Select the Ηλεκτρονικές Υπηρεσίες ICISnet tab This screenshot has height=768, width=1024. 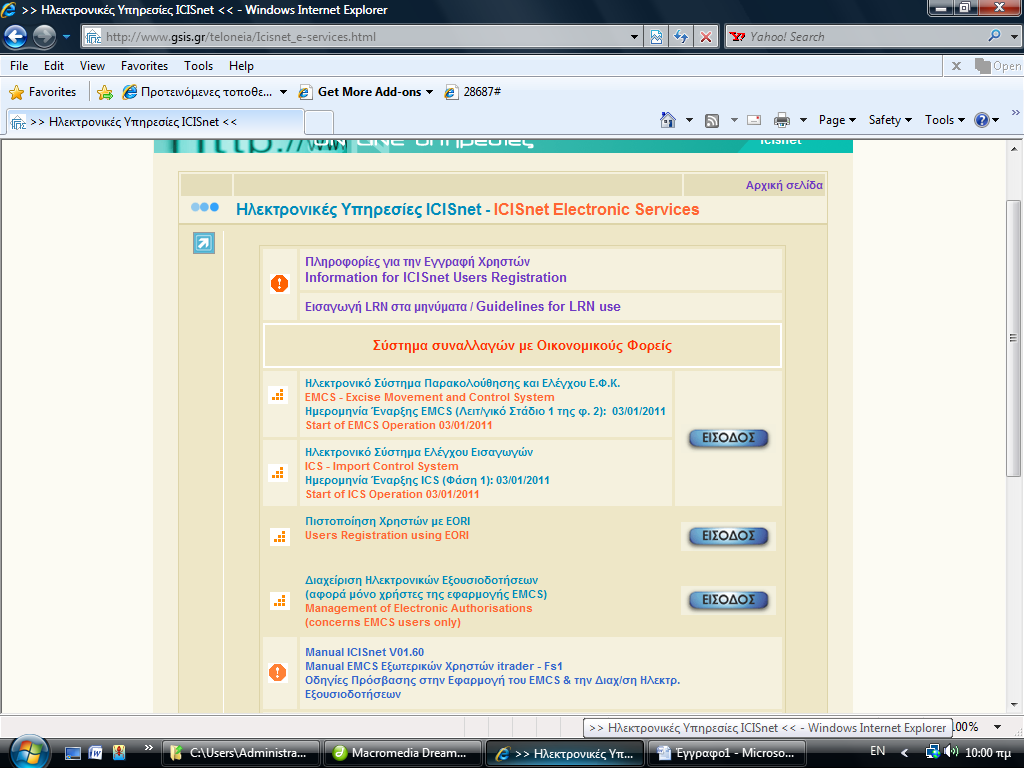155,121
